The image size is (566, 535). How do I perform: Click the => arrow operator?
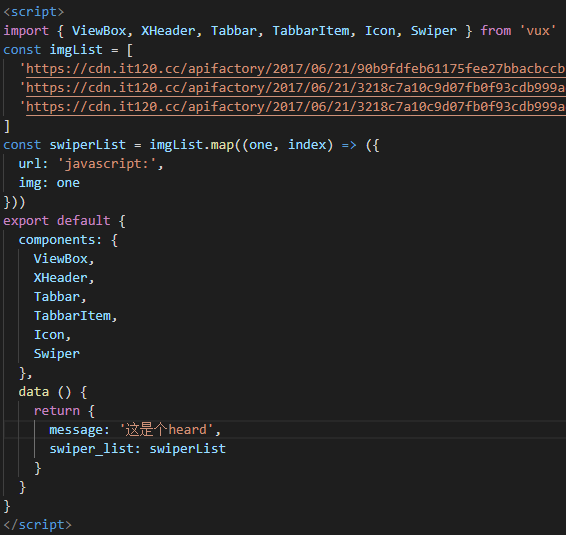349,145
